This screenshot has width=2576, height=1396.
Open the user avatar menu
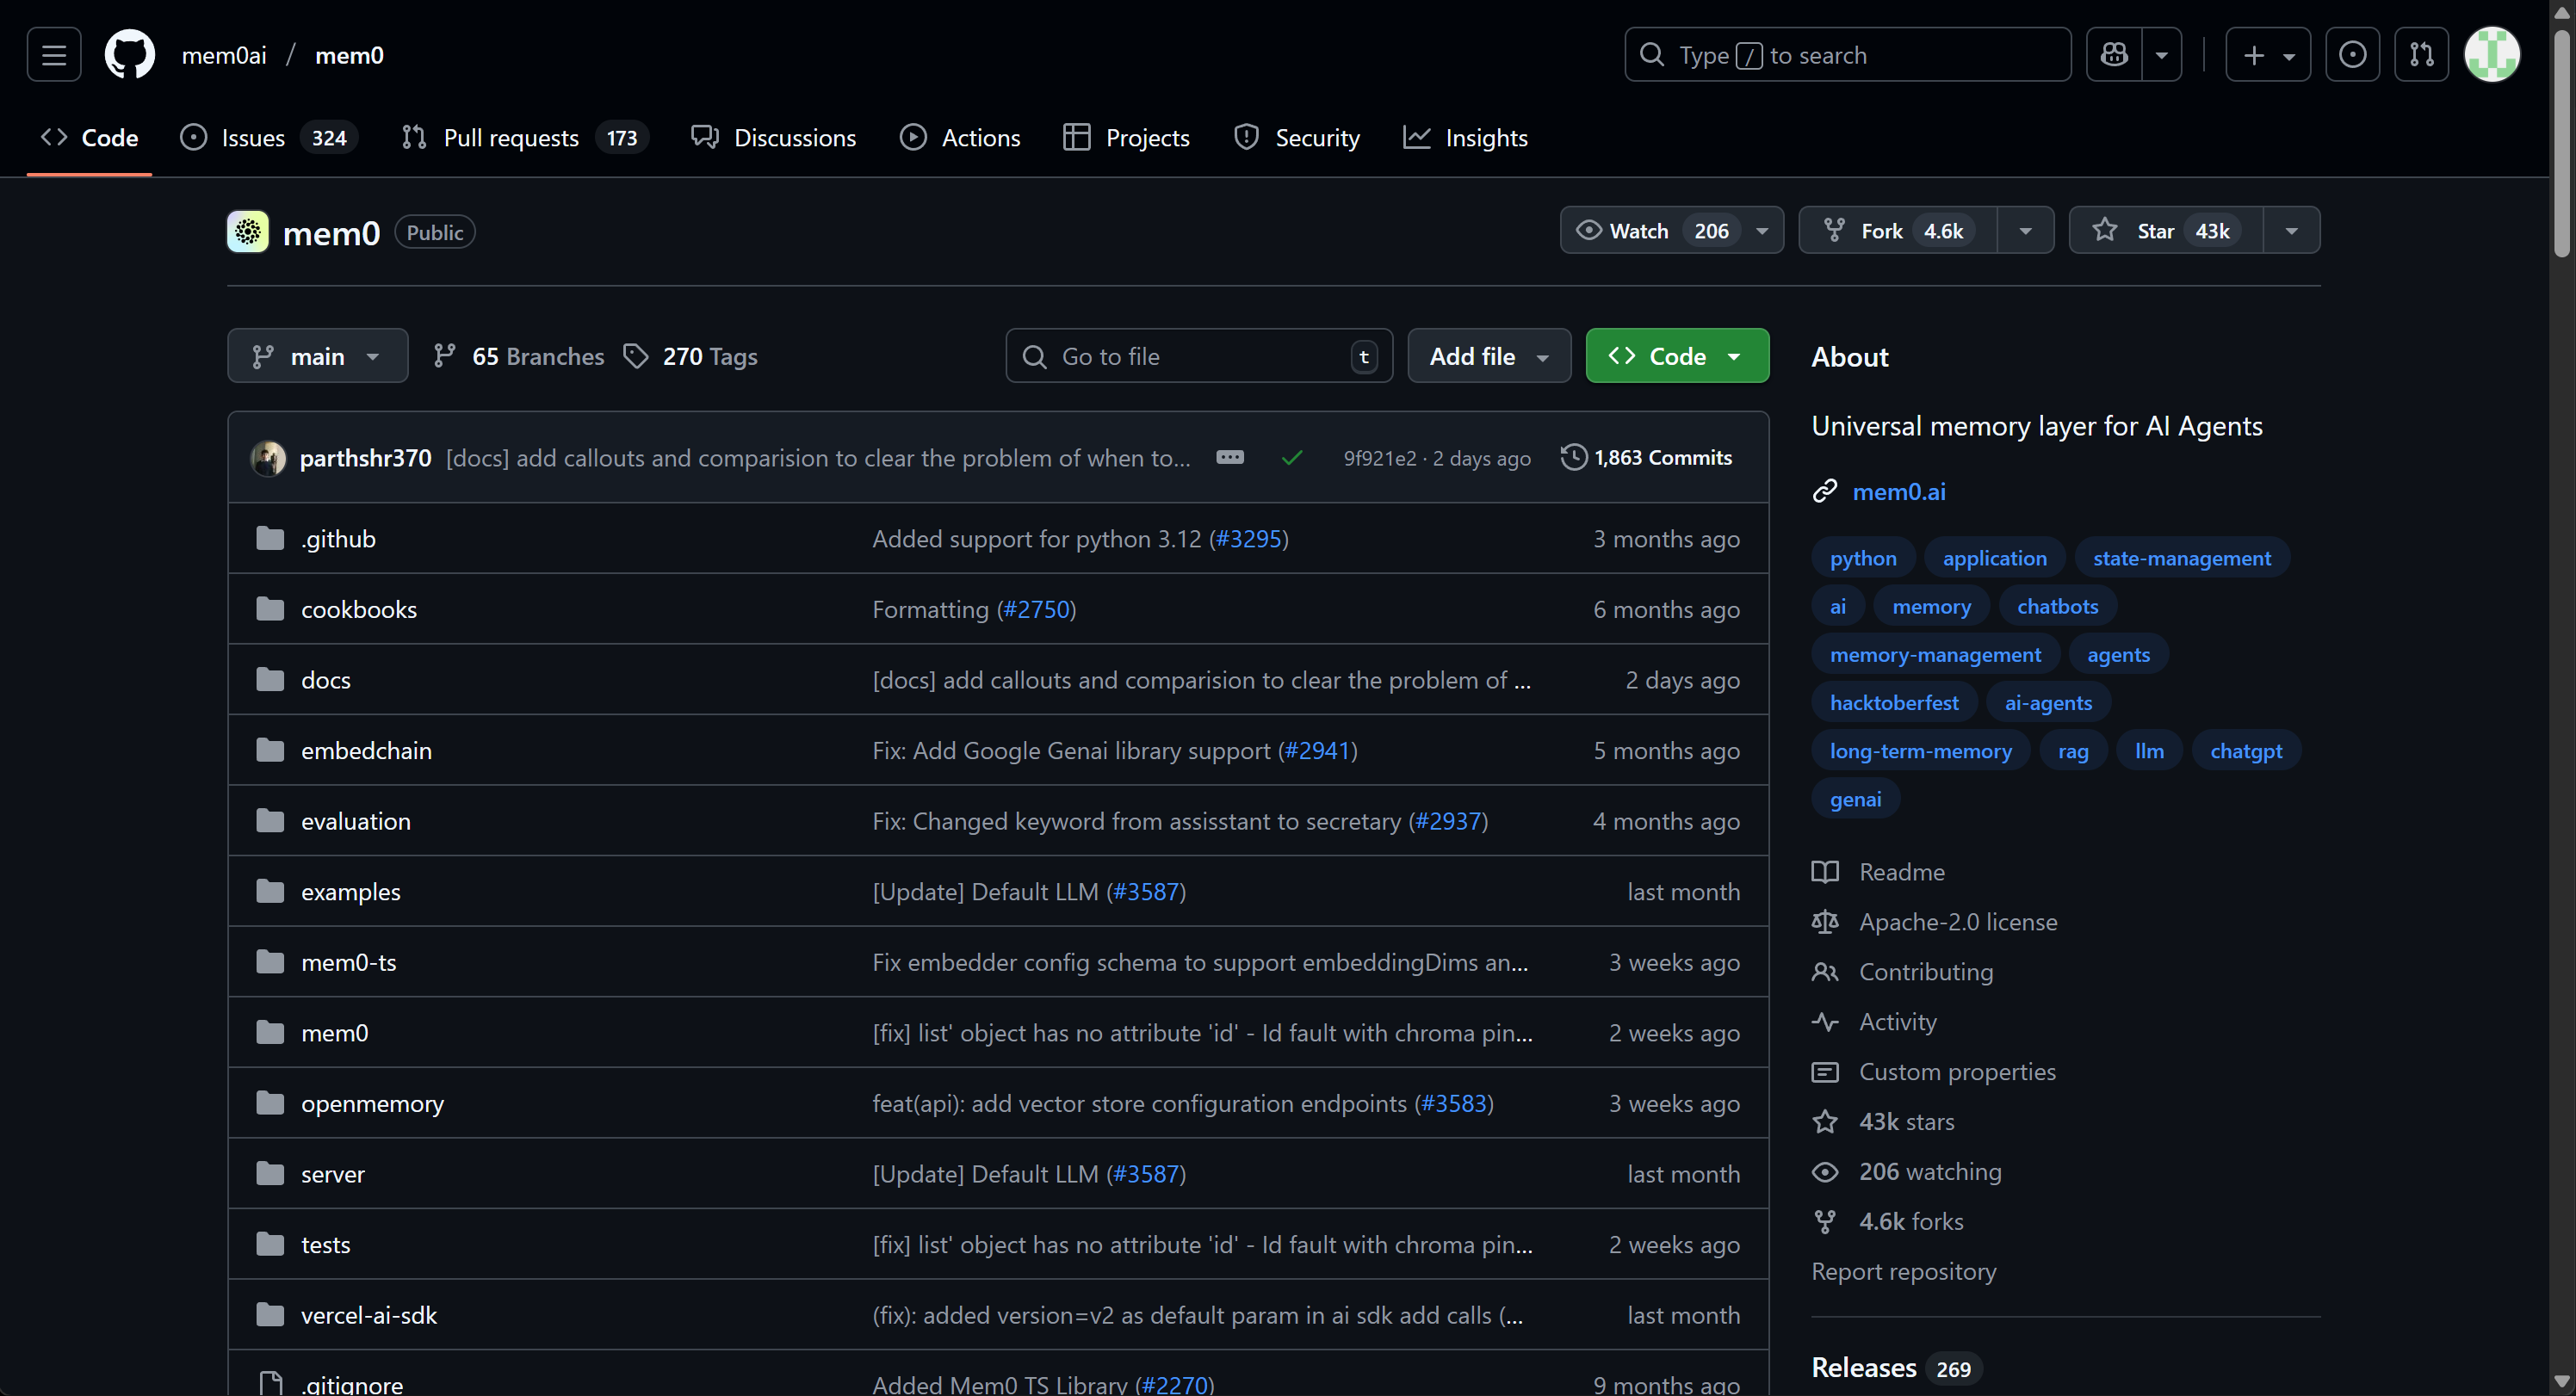(2492, 55)
